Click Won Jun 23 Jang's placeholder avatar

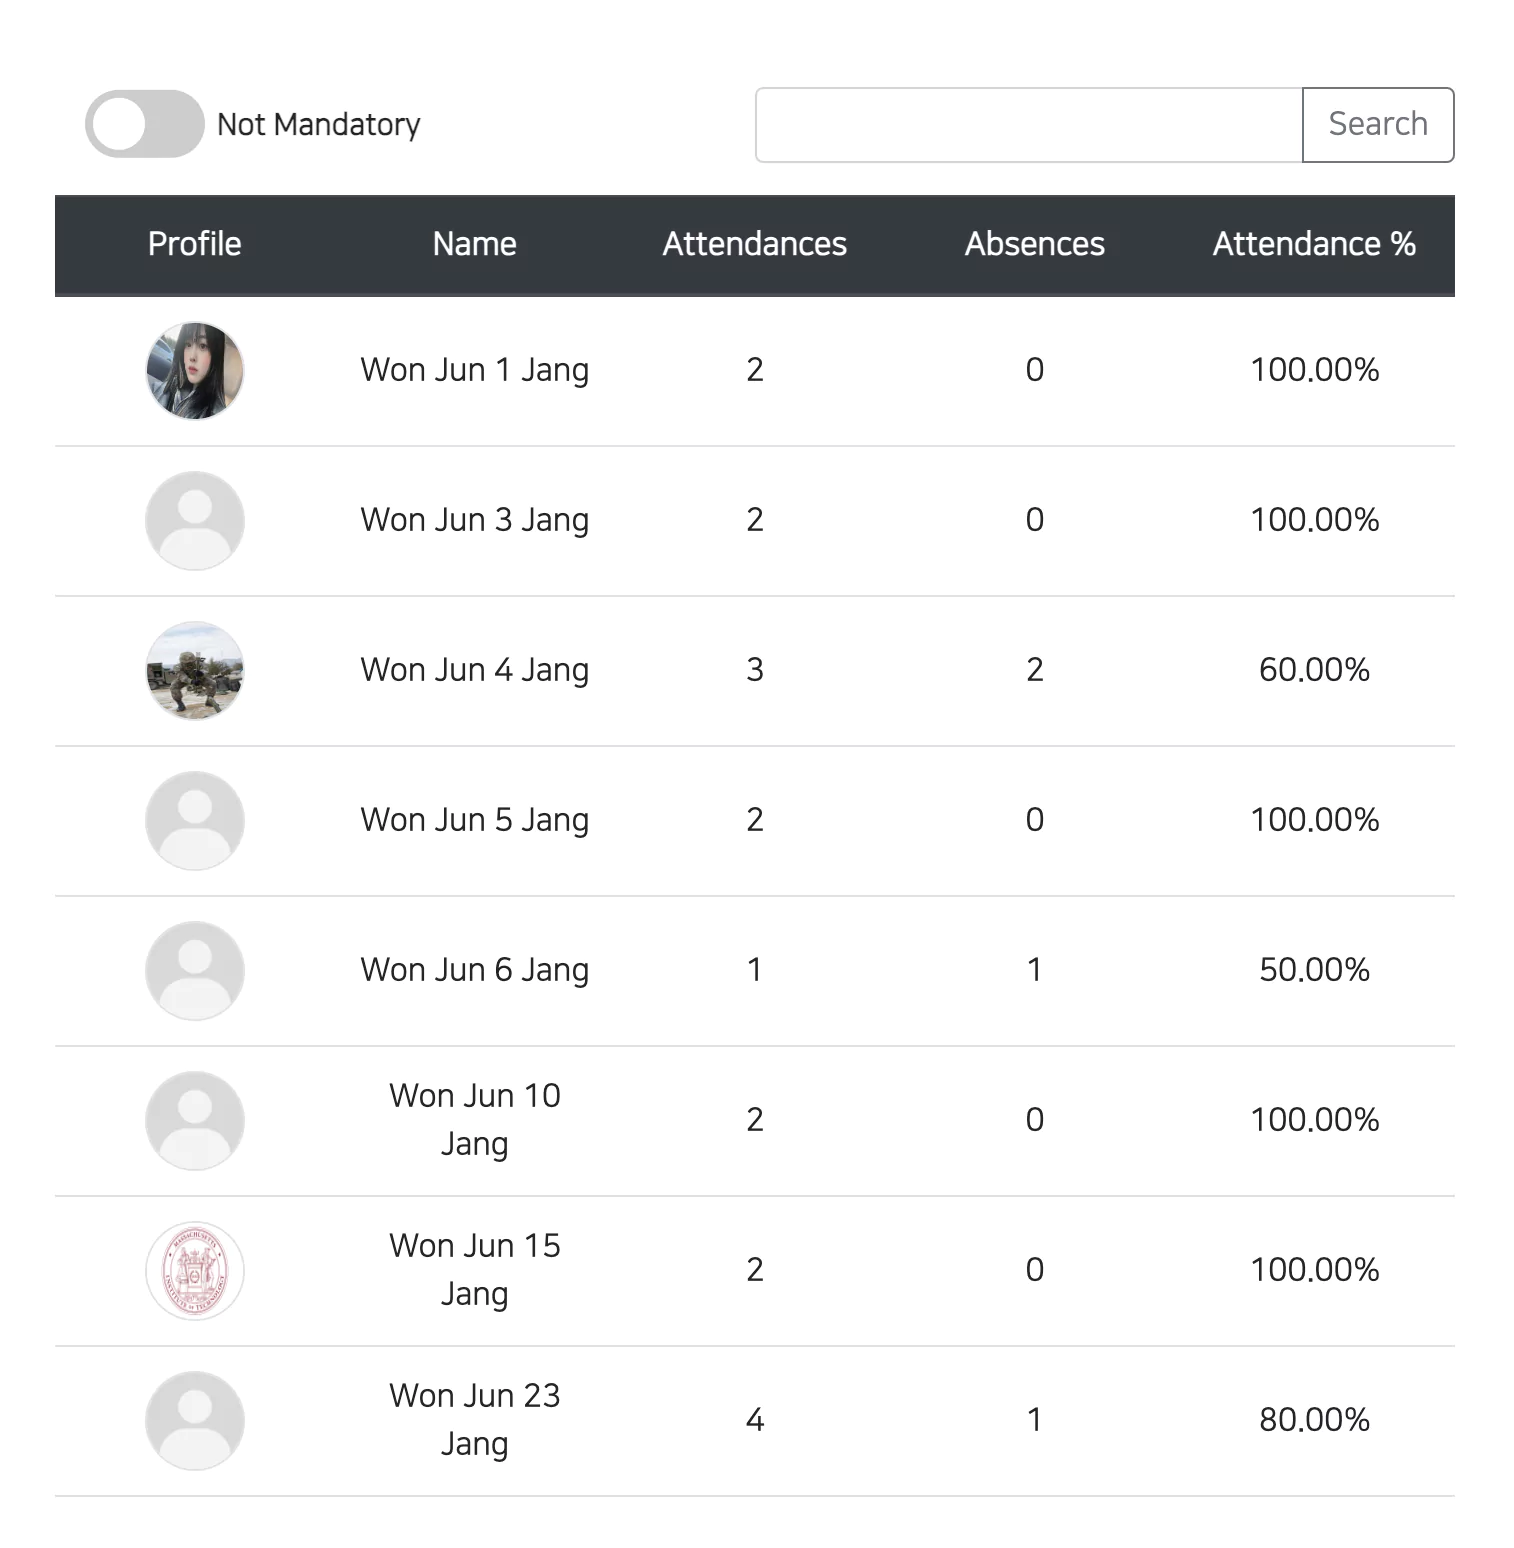(x=195, y=1421)
